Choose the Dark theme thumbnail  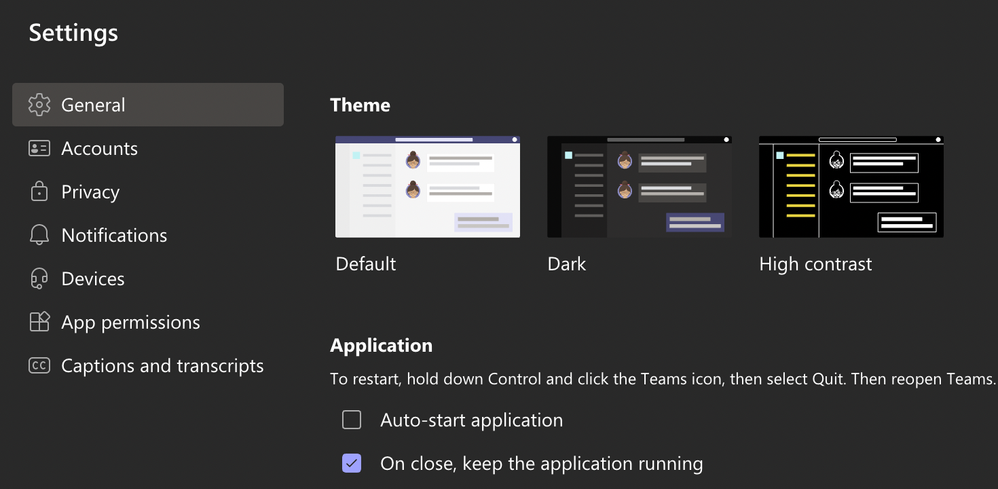pyautogui.click(x=640, y=187)
